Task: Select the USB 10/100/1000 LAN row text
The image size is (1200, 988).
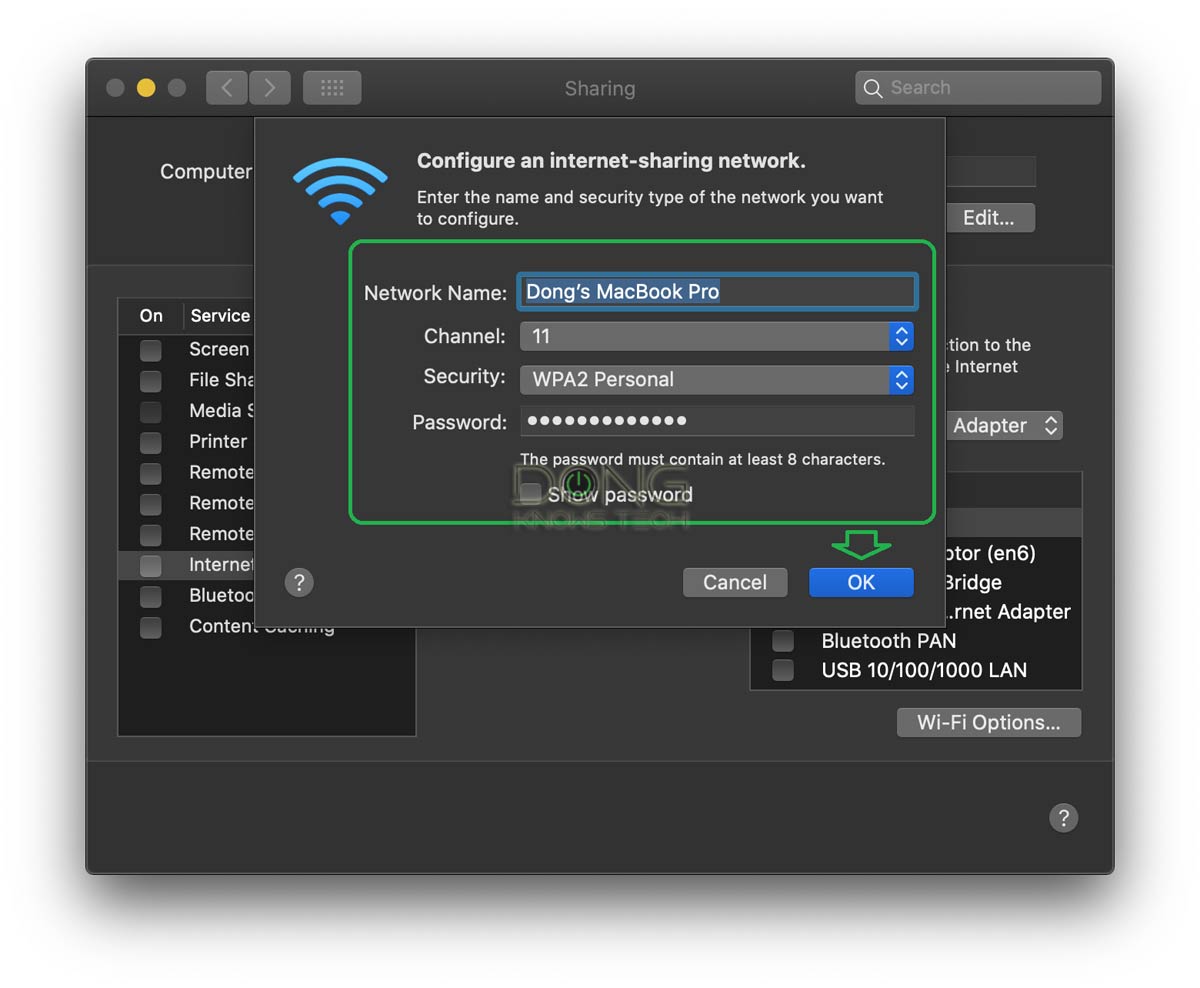Action: (x=924, y=670)
